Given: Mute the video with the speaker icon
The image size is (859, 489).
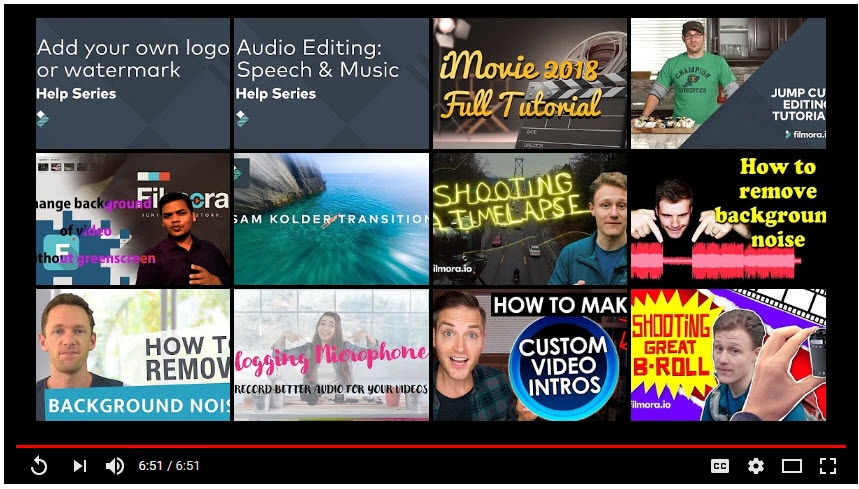Looking at the screenshot, I should click(x=115, y=466).
